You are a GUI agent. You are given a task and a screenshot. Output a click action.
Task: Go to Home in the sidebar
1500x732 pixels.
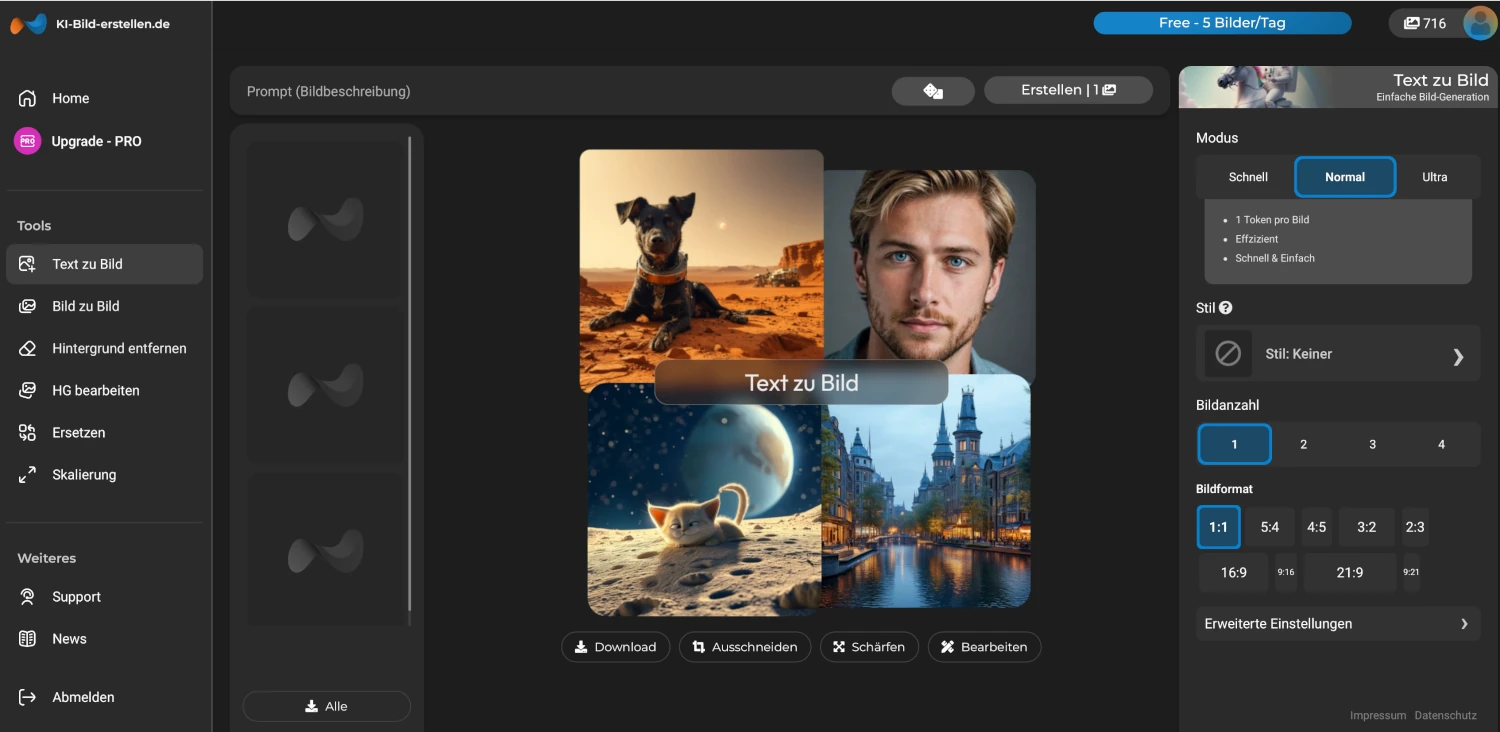tap(71, 98)
